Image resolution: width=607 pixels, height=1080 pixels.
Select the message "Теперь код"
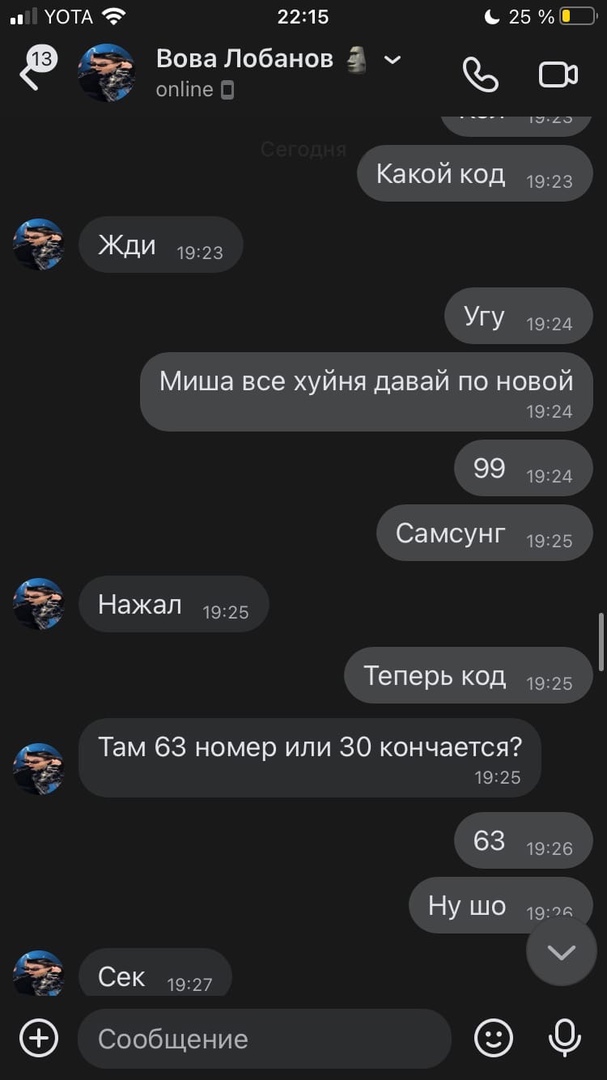click(x=469, y=675)
